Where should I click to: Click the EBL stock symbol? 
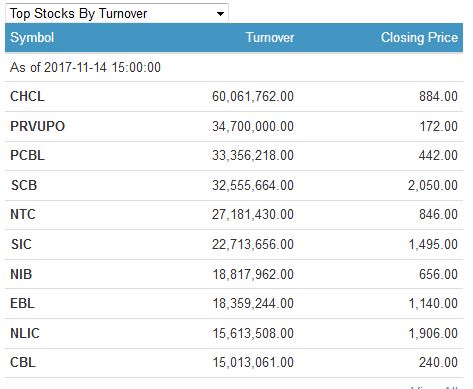(22, 303)
